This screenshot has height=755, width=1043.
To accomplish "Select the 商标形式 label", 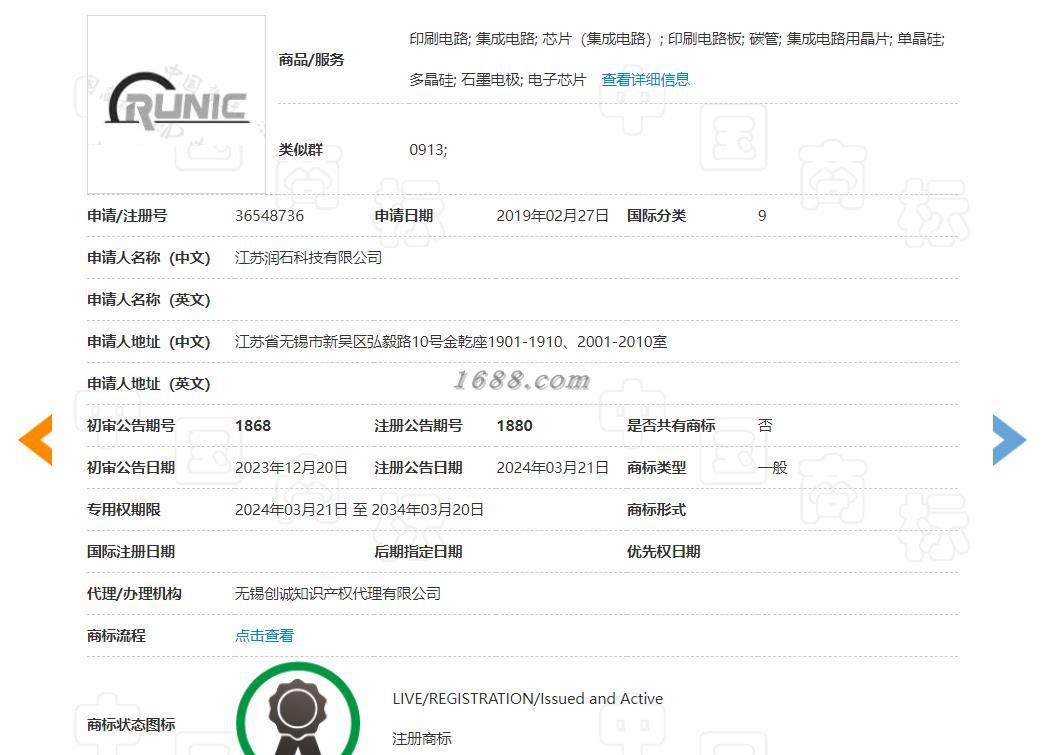I will tap(657, 510).
